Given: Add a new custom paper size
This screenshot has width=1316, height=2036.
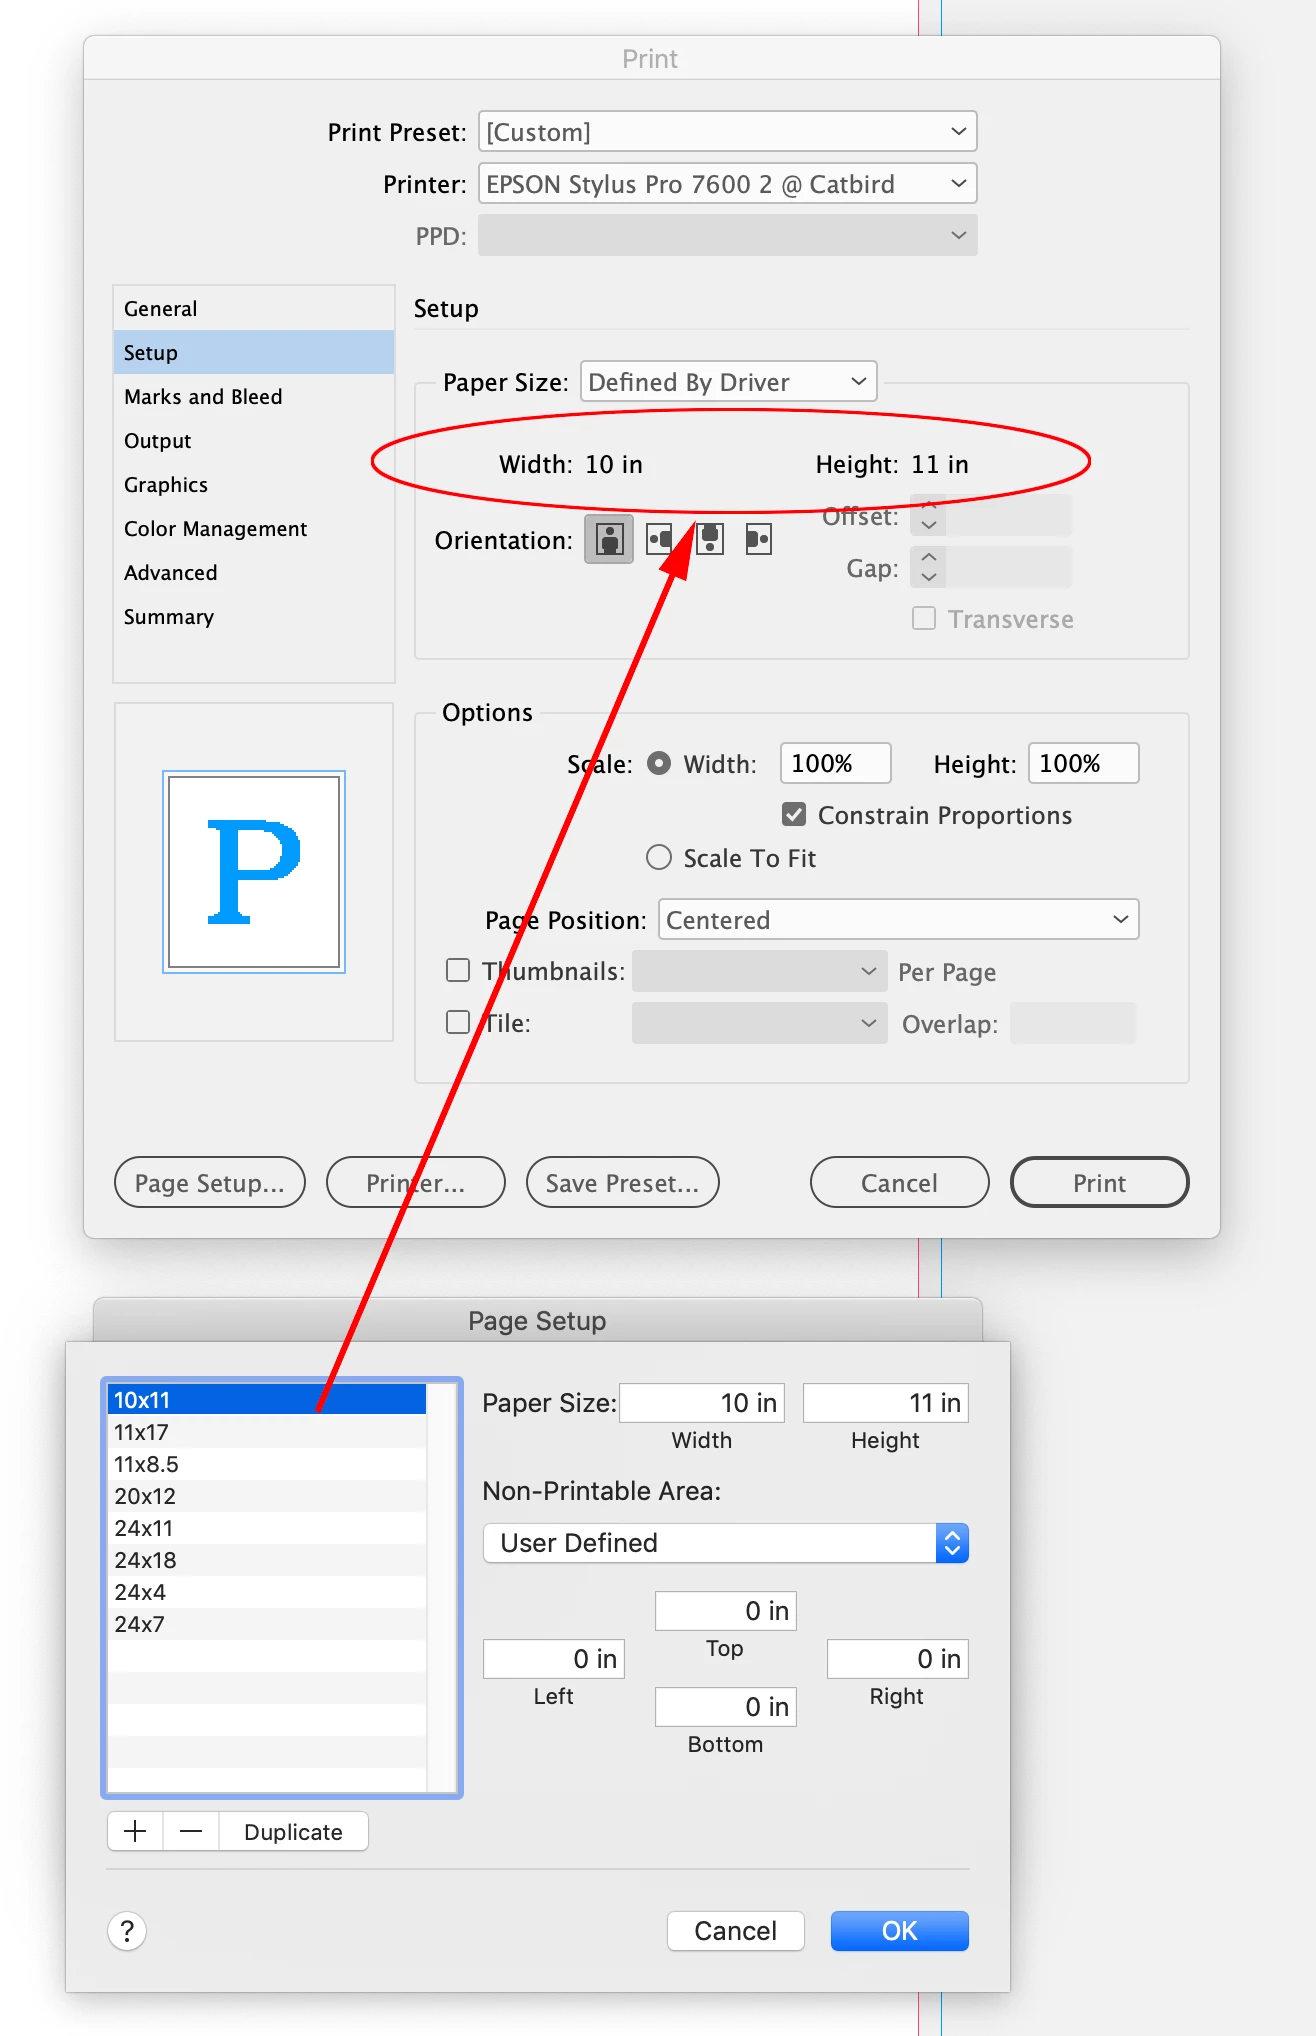Looking at the screenshot, I should pos(135,1831).
